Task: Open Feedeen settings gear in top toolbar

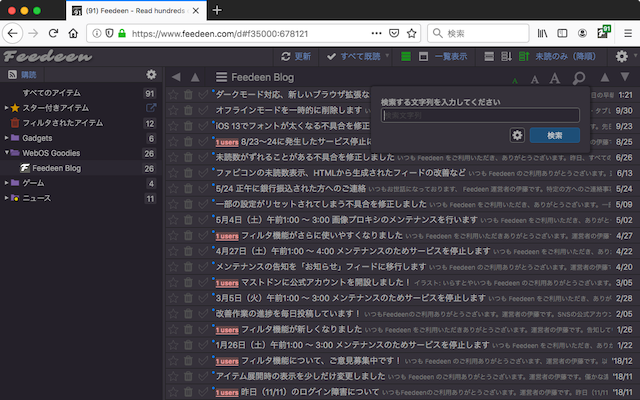Action: (621, 56)
